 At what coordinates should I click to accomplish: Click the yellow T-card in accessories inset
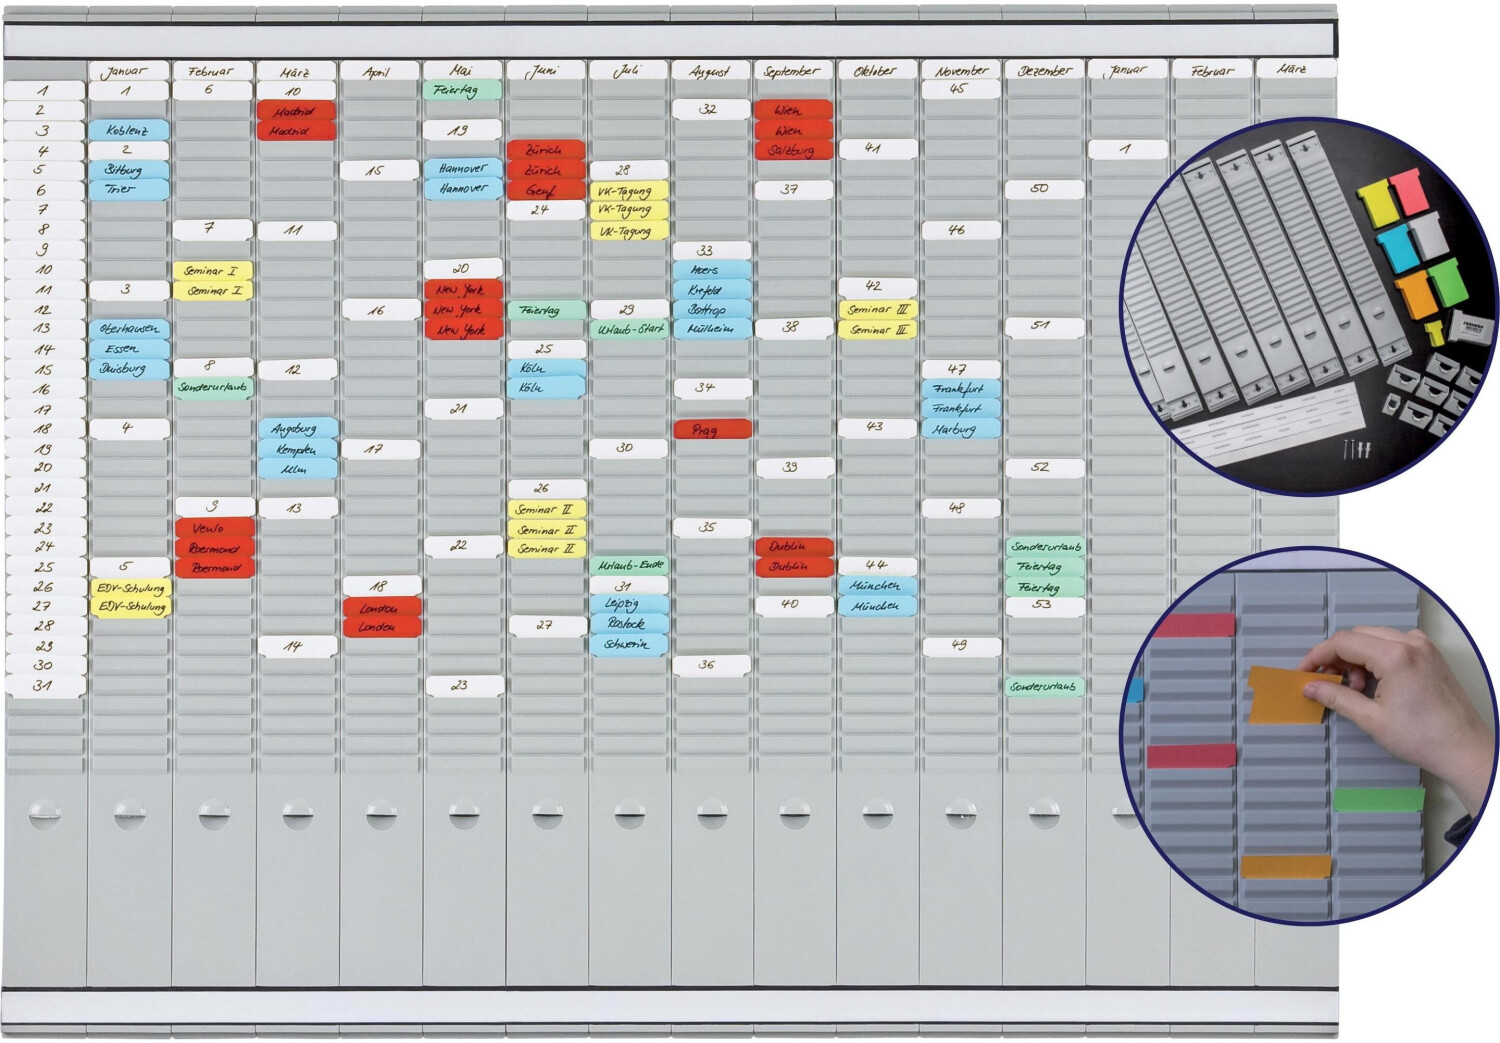click(x=1377, y=205)
